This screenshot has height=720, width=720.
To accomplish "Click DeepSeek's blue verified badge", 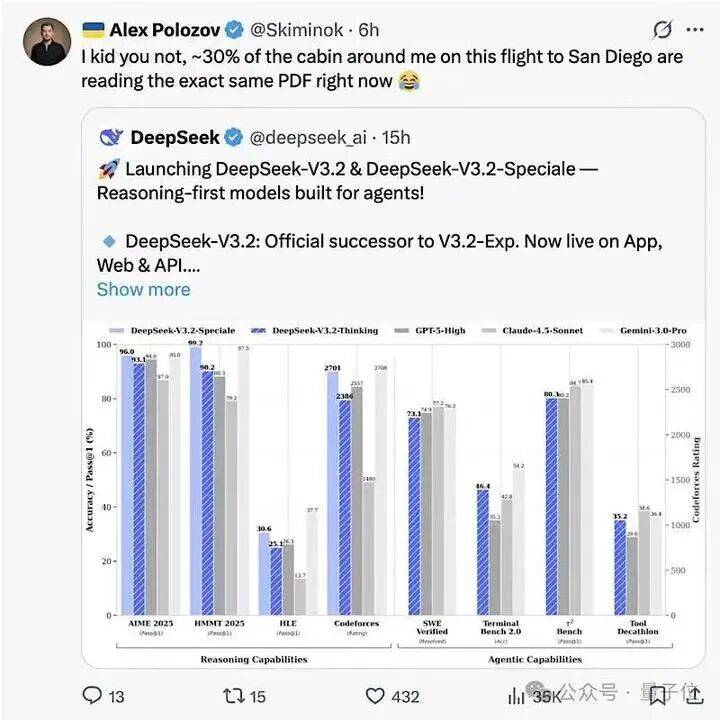I will (x=233, y=137).
